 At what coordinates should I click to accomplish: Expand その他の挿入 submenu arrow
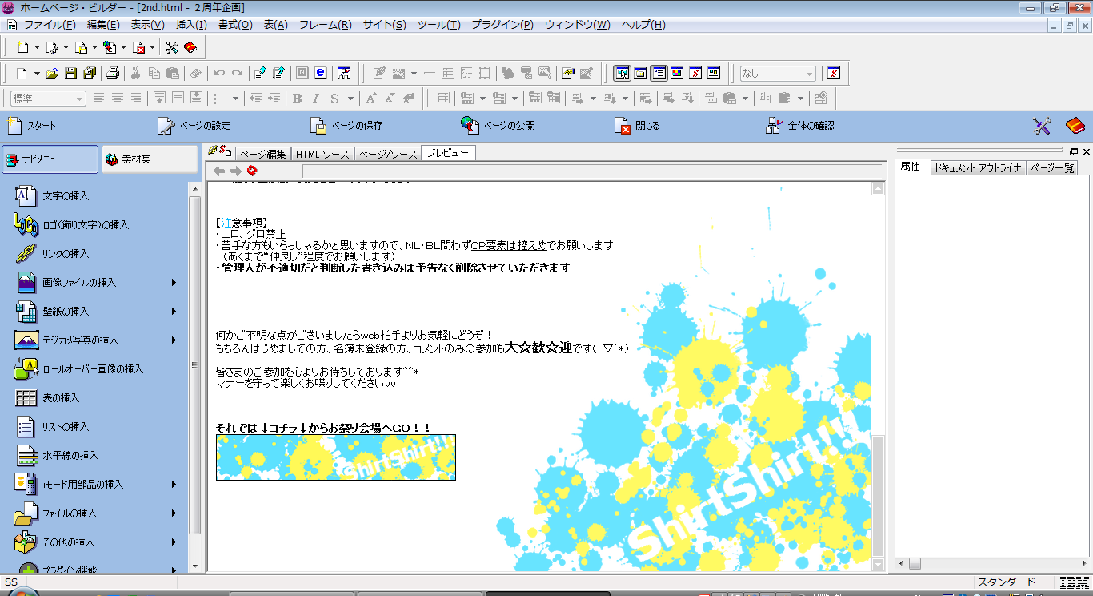(x=174, y=542)
